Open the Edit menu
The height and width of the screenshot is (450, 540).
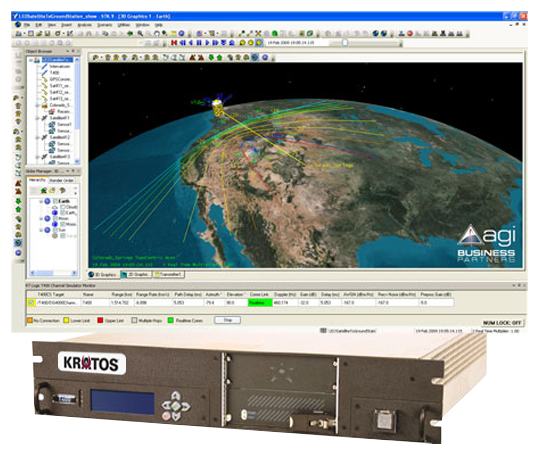[39, 25]
